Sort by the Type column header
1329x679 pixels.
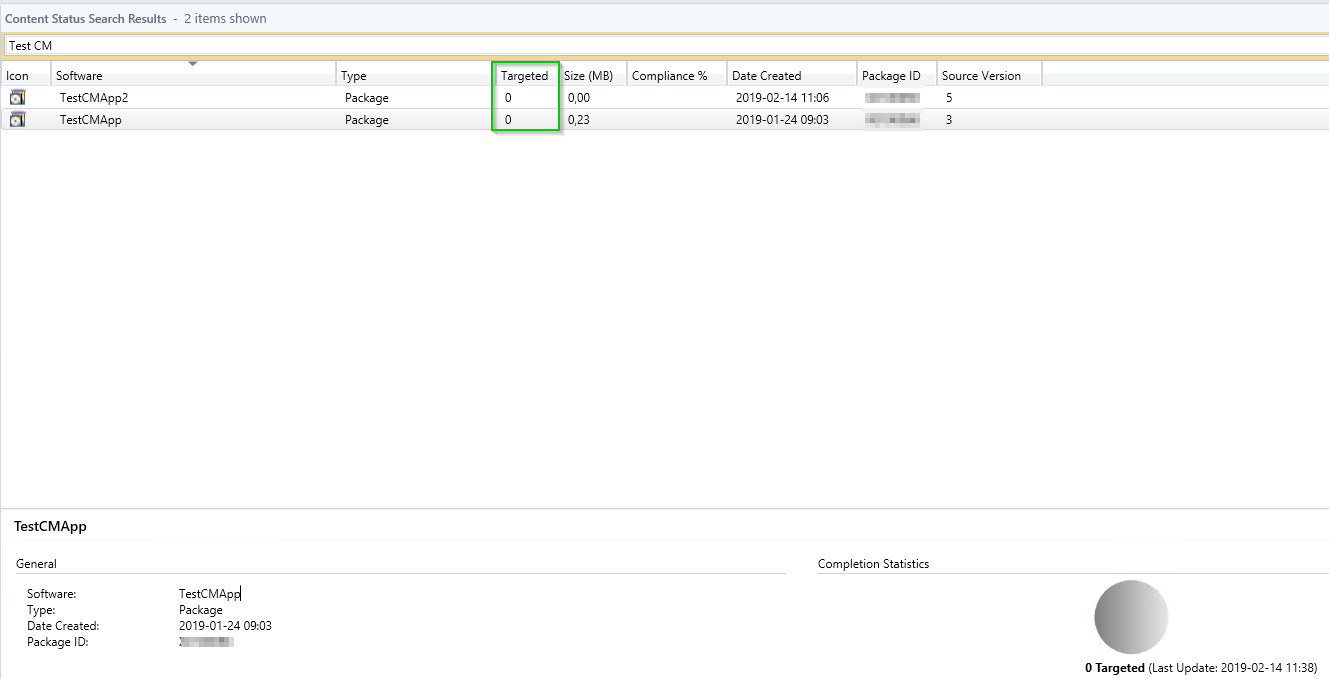[x=354, y=76]
